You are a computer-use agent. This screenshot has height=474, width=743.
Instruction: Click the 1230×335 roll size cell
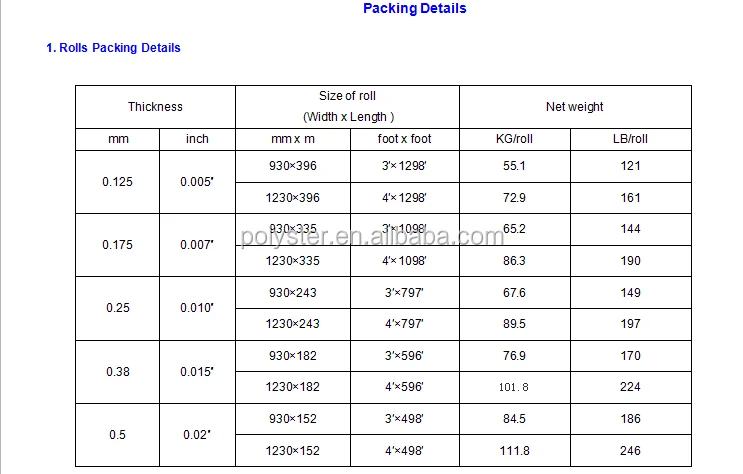click(x=292, y=260)
